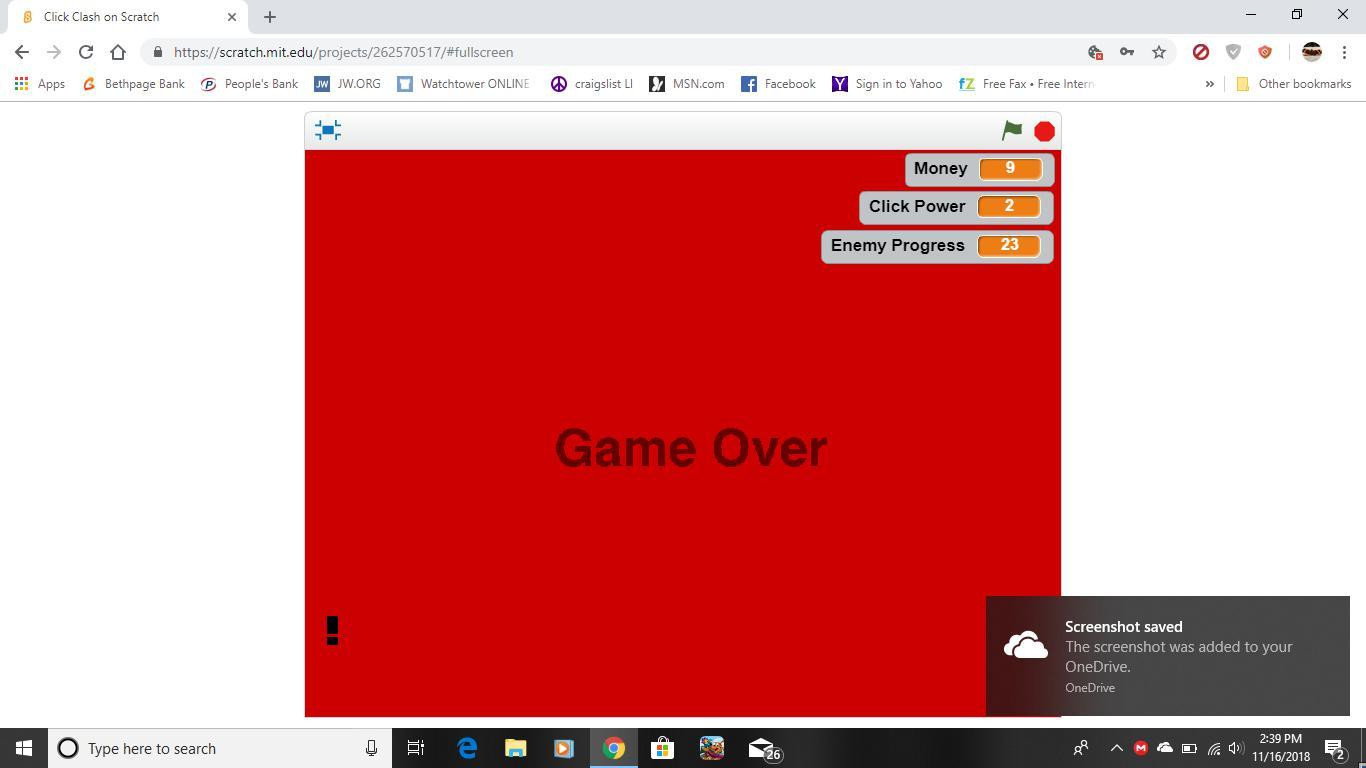Open the saved passwords key icon

pyautogui.click(x=1127, y=52)
